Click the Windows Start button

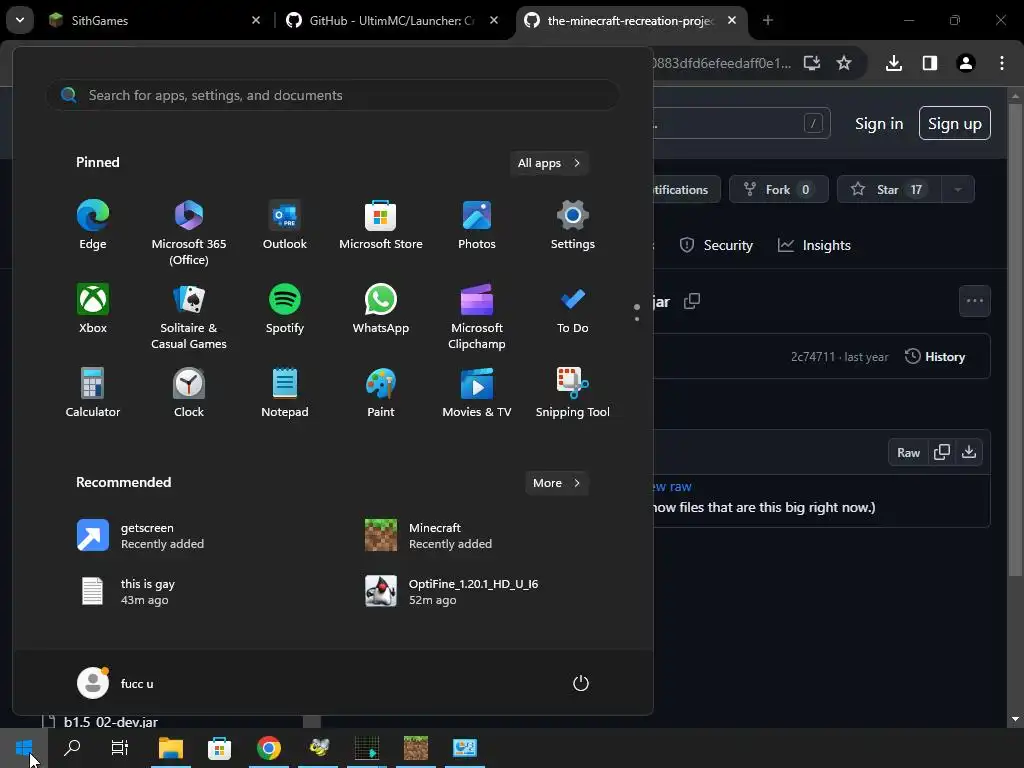pos(24,748)
